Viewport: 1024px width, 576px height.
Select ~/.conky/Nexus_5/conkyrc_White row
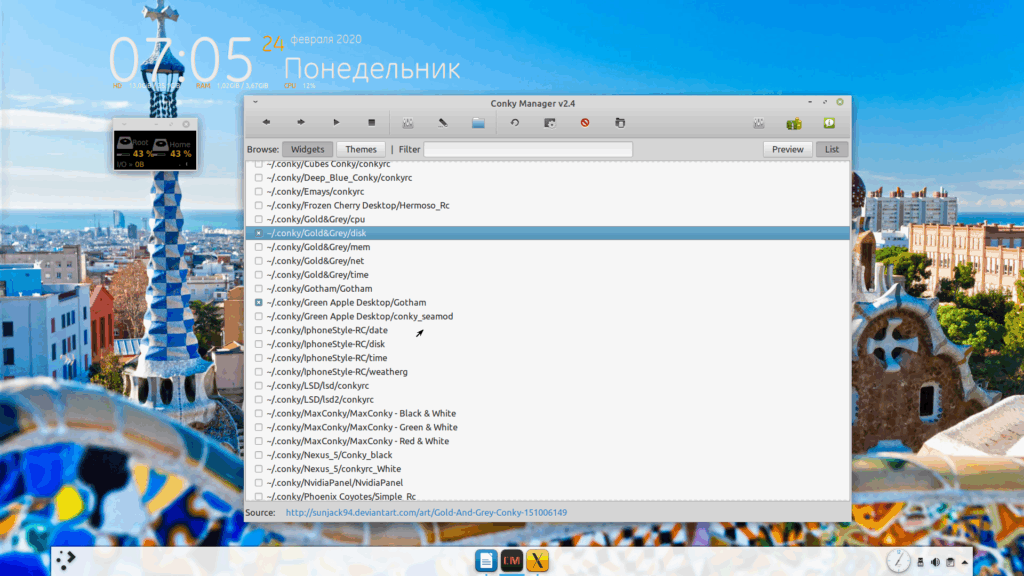547,469
